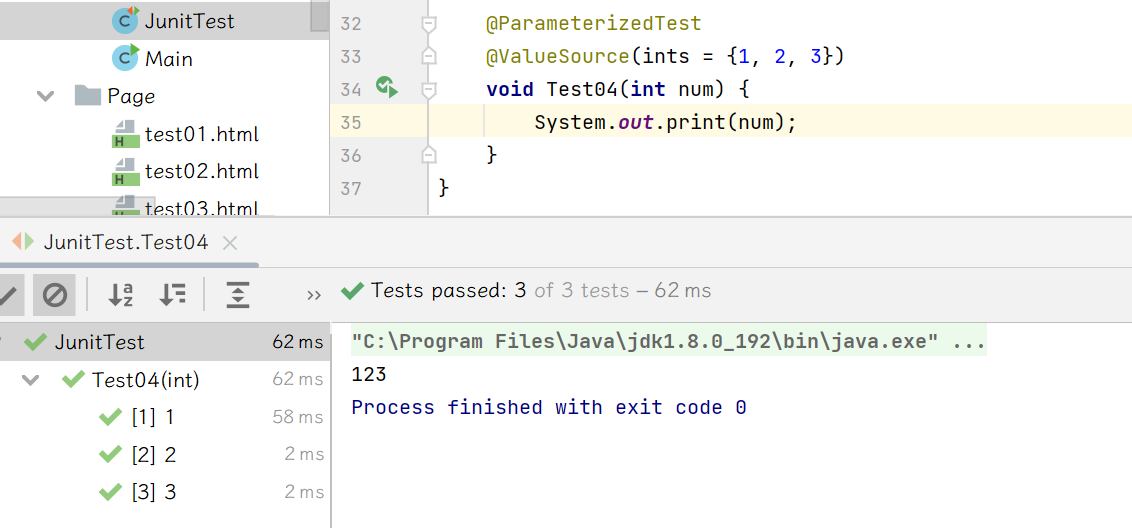The height and width of the screenshot is (528, 1132).
Task: Sort tests by duration
Action: tap(173, 295)
